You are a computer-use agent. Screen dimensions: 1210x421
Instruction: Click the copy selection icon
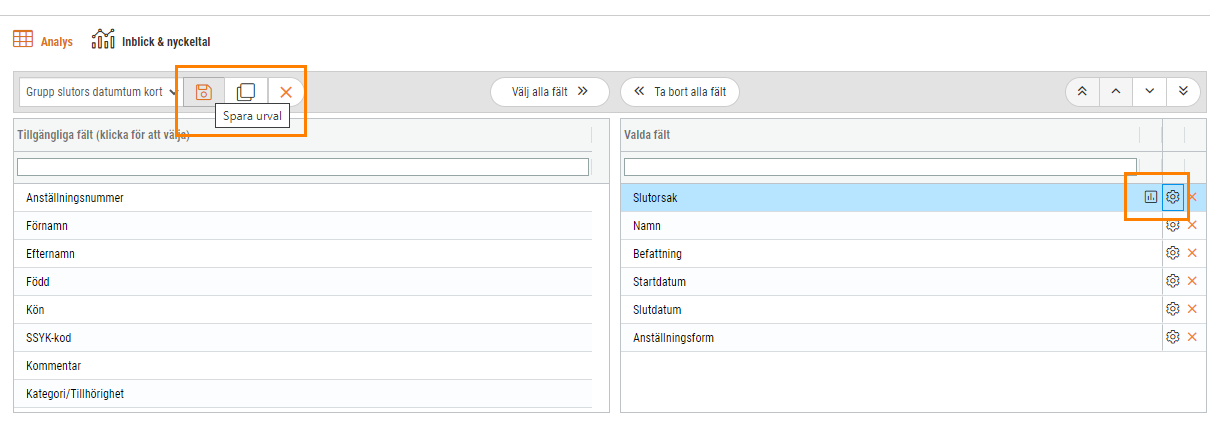pyautogui.click(x=246, y=92)
